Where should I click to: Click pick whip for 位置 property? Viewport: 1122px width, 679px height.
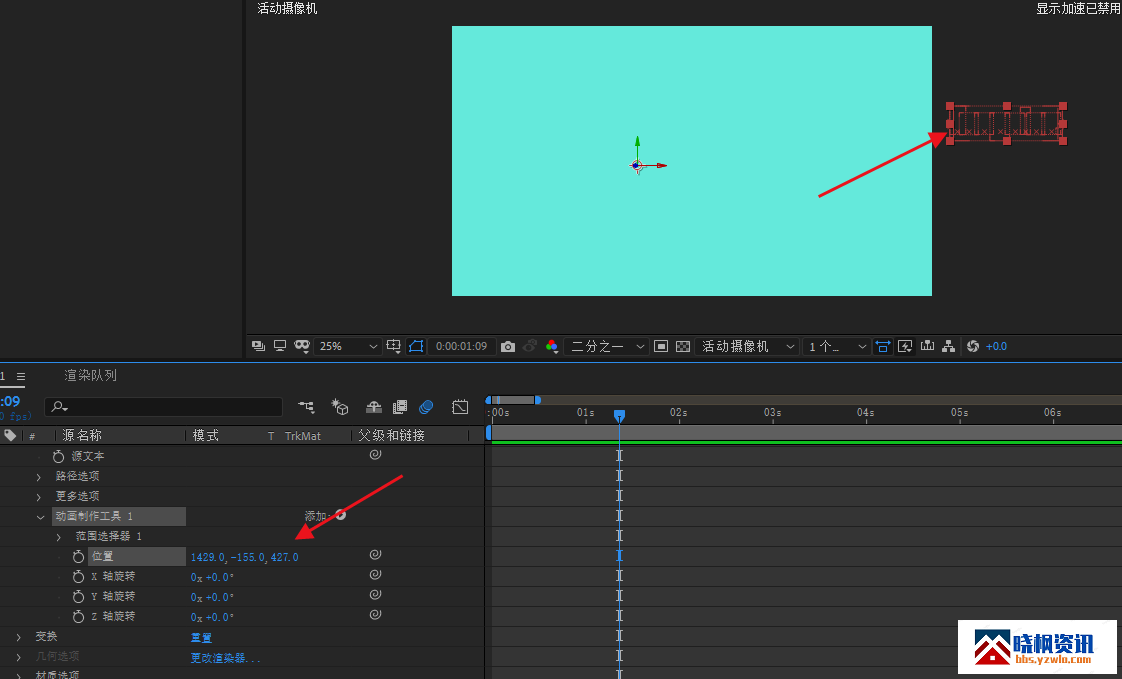[375, 555]
